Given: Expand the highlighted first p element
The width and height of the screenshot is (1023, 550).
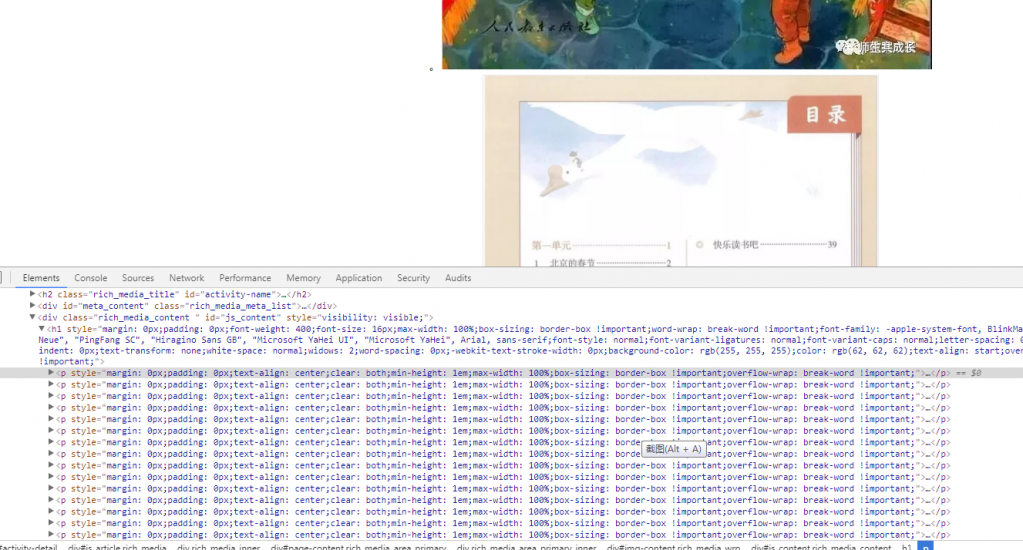Looking at the screenshot, I should 51,373.
